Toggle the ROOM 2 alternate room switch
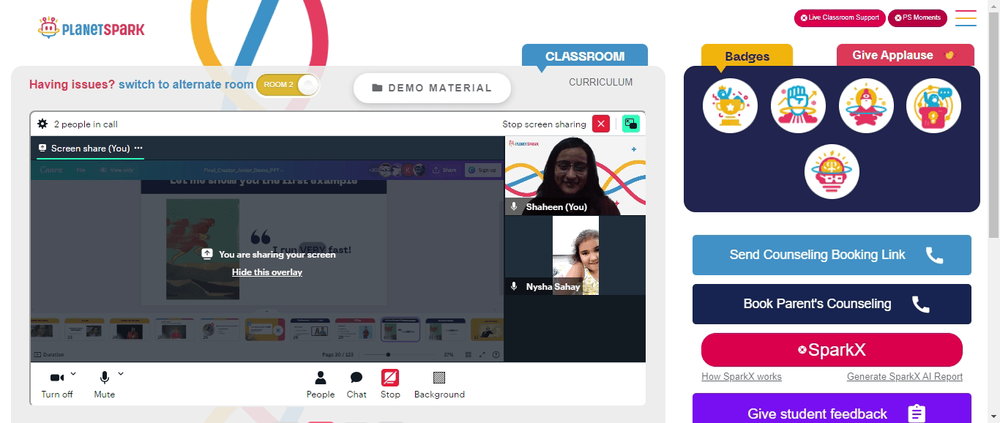Screen dimensions: 1000x423 [287, 85]
